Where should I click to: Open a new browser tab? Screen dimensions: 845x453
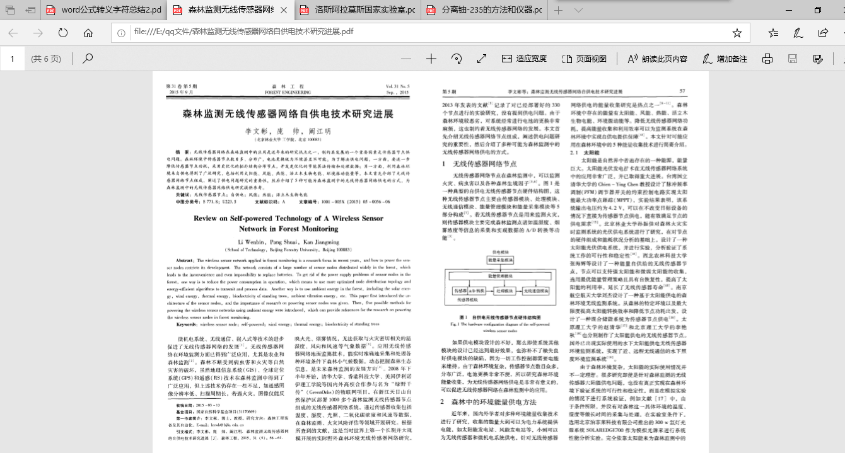point(558,10)
